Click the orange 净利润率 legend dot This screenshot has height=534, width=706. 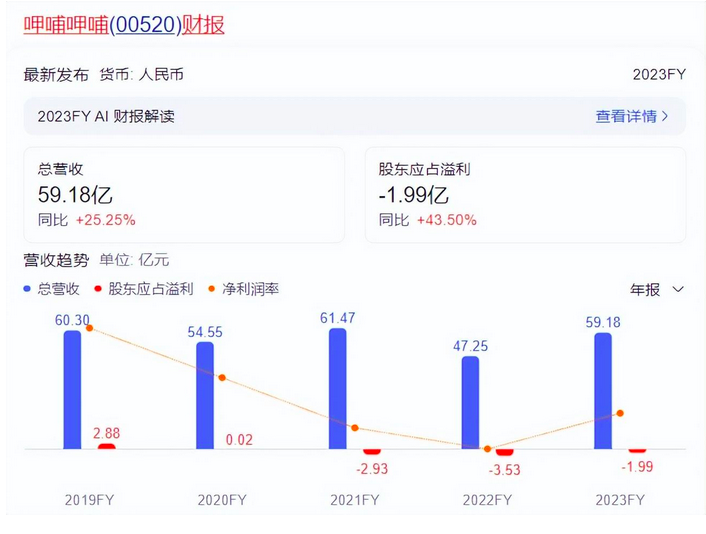[x=212, y=289]
